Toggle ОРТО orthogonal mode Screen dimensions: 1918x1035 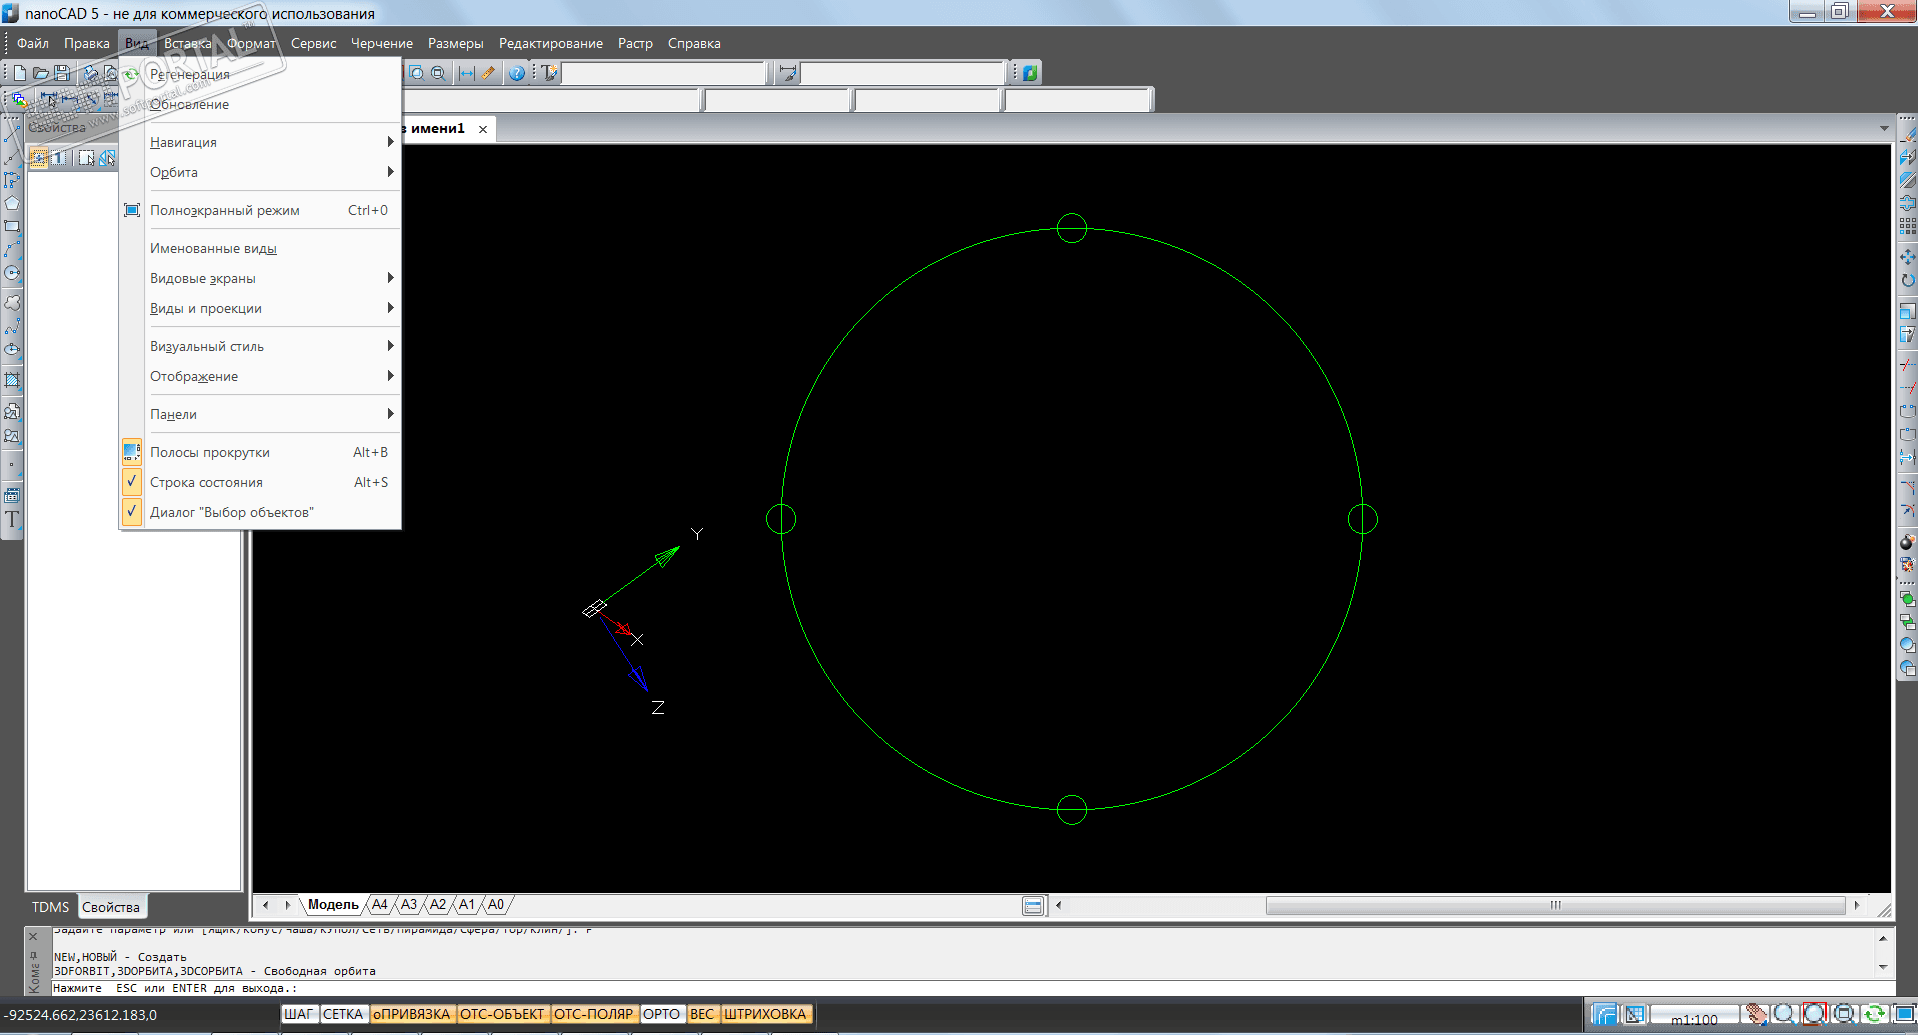[x=661, y=1014]
